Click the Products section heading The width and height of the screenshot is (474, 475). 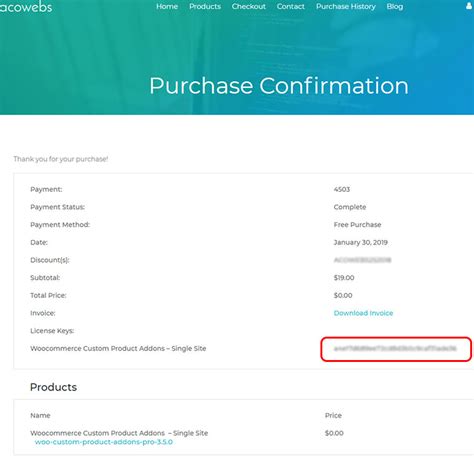(53, 387)
